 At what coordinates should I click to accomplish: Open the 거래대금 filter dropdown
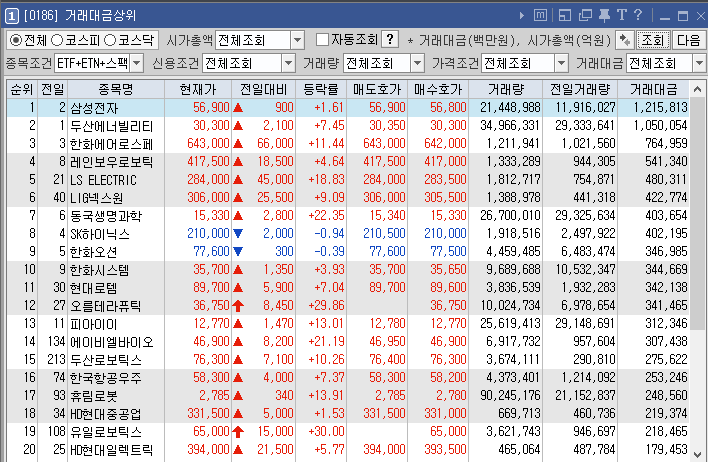[699, 63]
